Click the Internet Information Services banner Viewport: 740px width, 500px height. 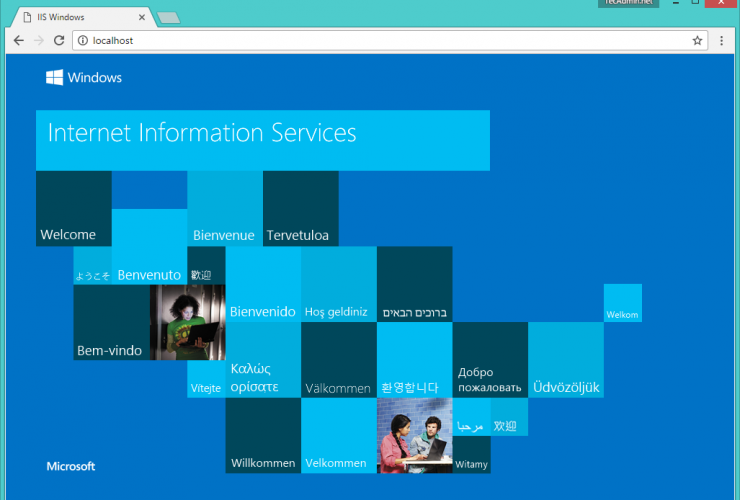click(x=262, y=139)
